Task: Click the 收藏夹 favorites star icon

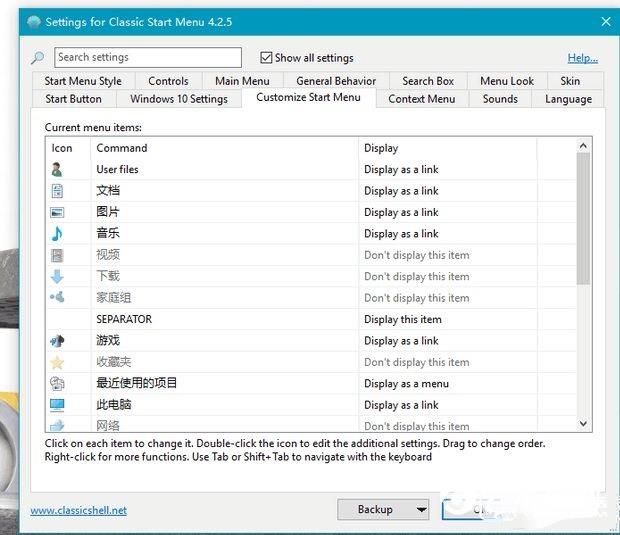Action: [x=57, y=362]
